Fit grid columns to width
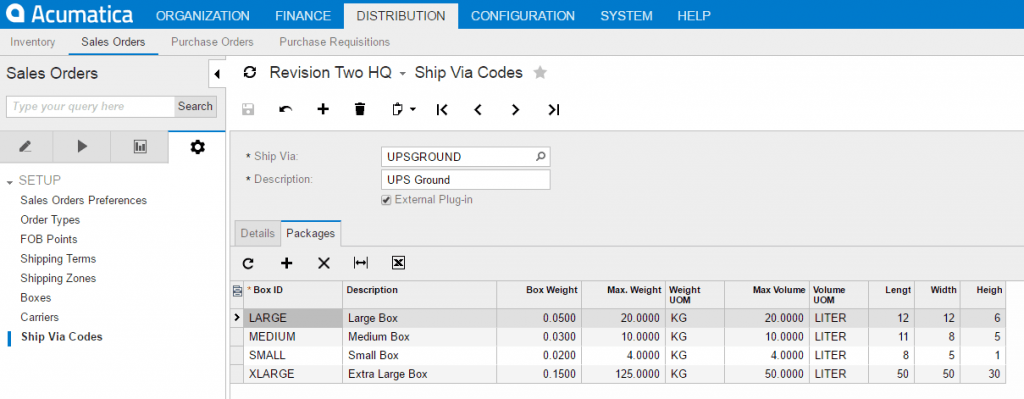 pyautogui.click(x=360, y=263)
